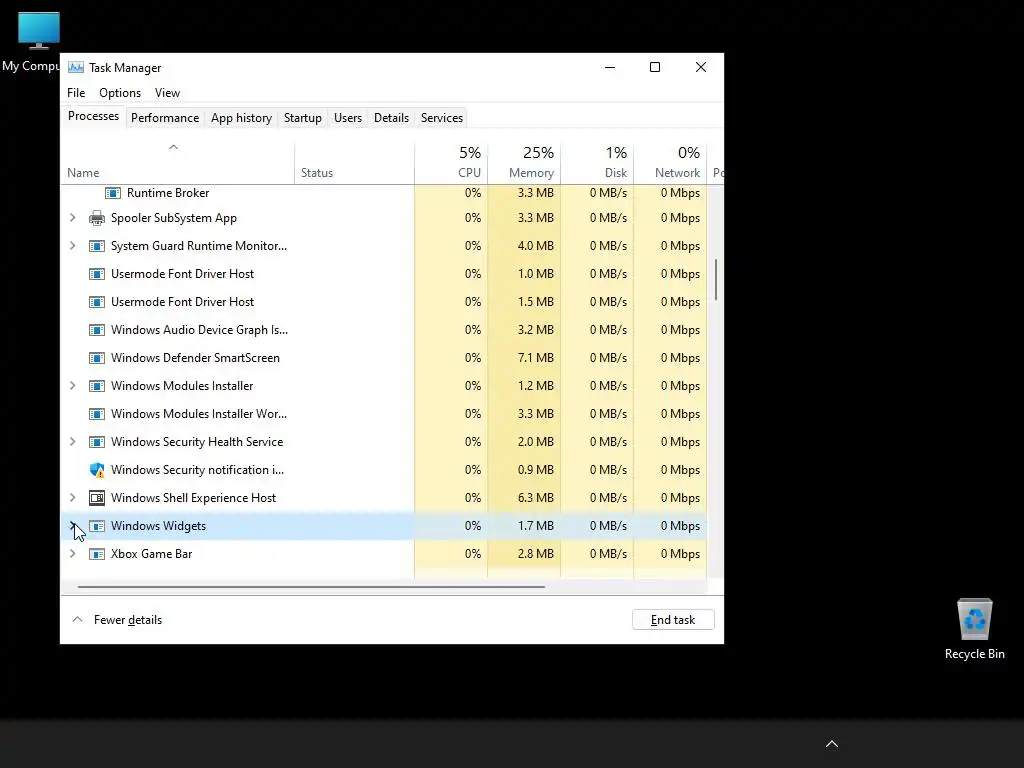Expand the Windows Modules Installer group
The image size is (1024, 768).
(x=72, y=385)
